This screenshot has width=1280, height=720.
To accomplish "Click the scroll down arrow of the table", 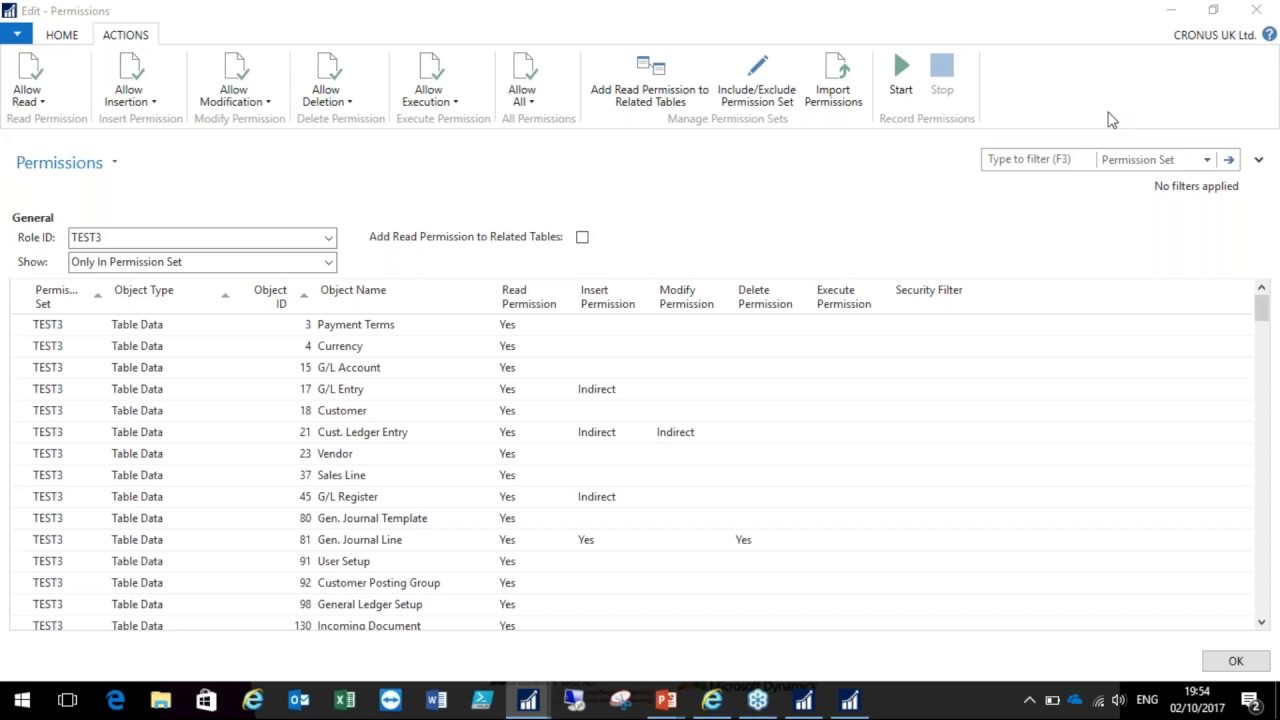I will (x=1261, y=622).
